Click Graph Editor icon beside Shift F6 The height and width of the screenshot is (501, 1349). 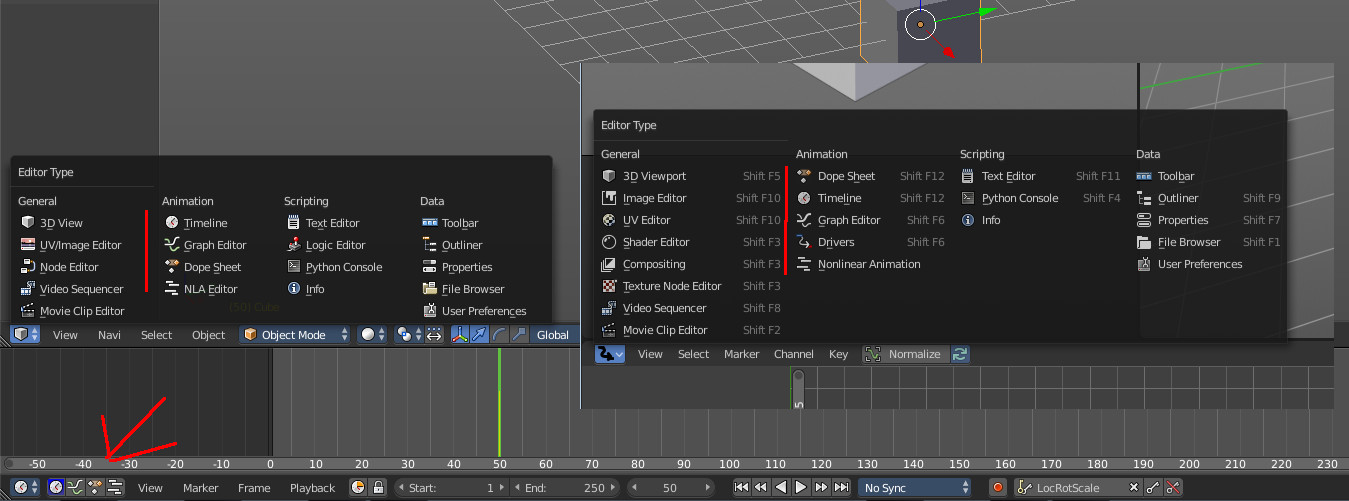pyautogui.click(x=804, y=220)
